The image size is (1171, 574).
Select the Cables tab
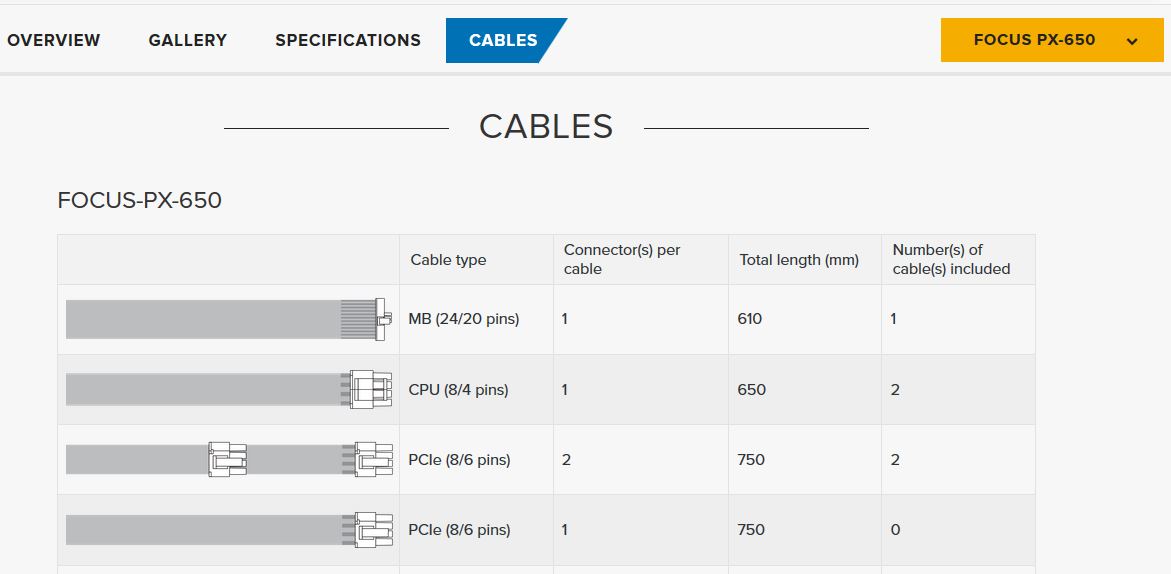coord(503,40)
